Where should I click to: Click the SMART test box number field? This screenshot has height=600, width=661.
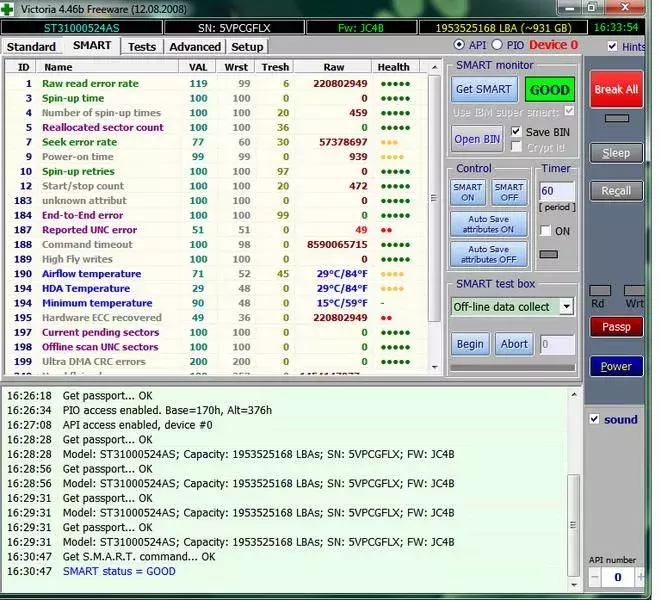tap(557, 344)
